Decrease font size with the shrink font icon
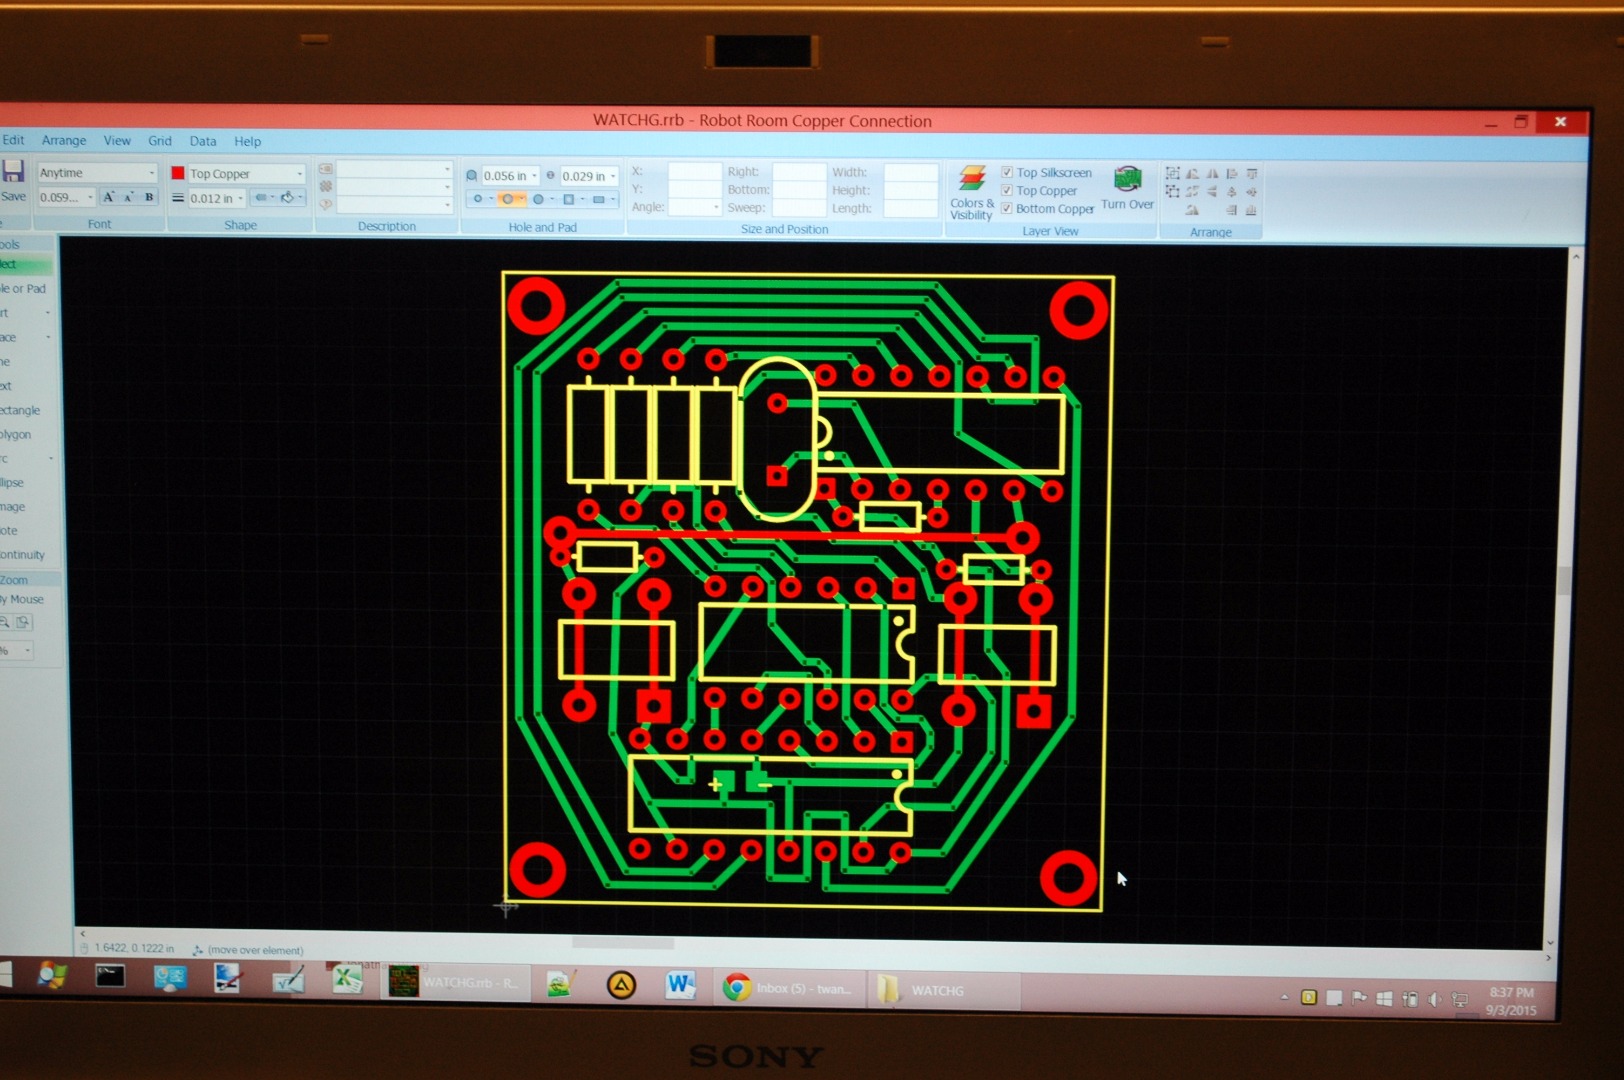 129,197
